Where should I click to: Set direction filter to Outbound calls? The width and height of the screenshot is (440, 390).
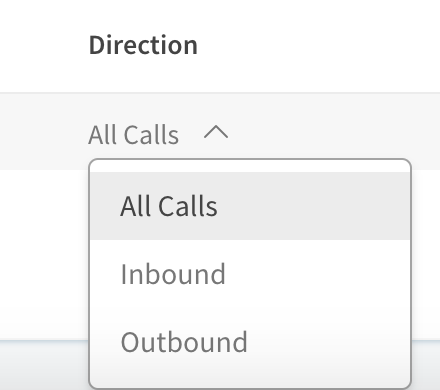[250, 342]
